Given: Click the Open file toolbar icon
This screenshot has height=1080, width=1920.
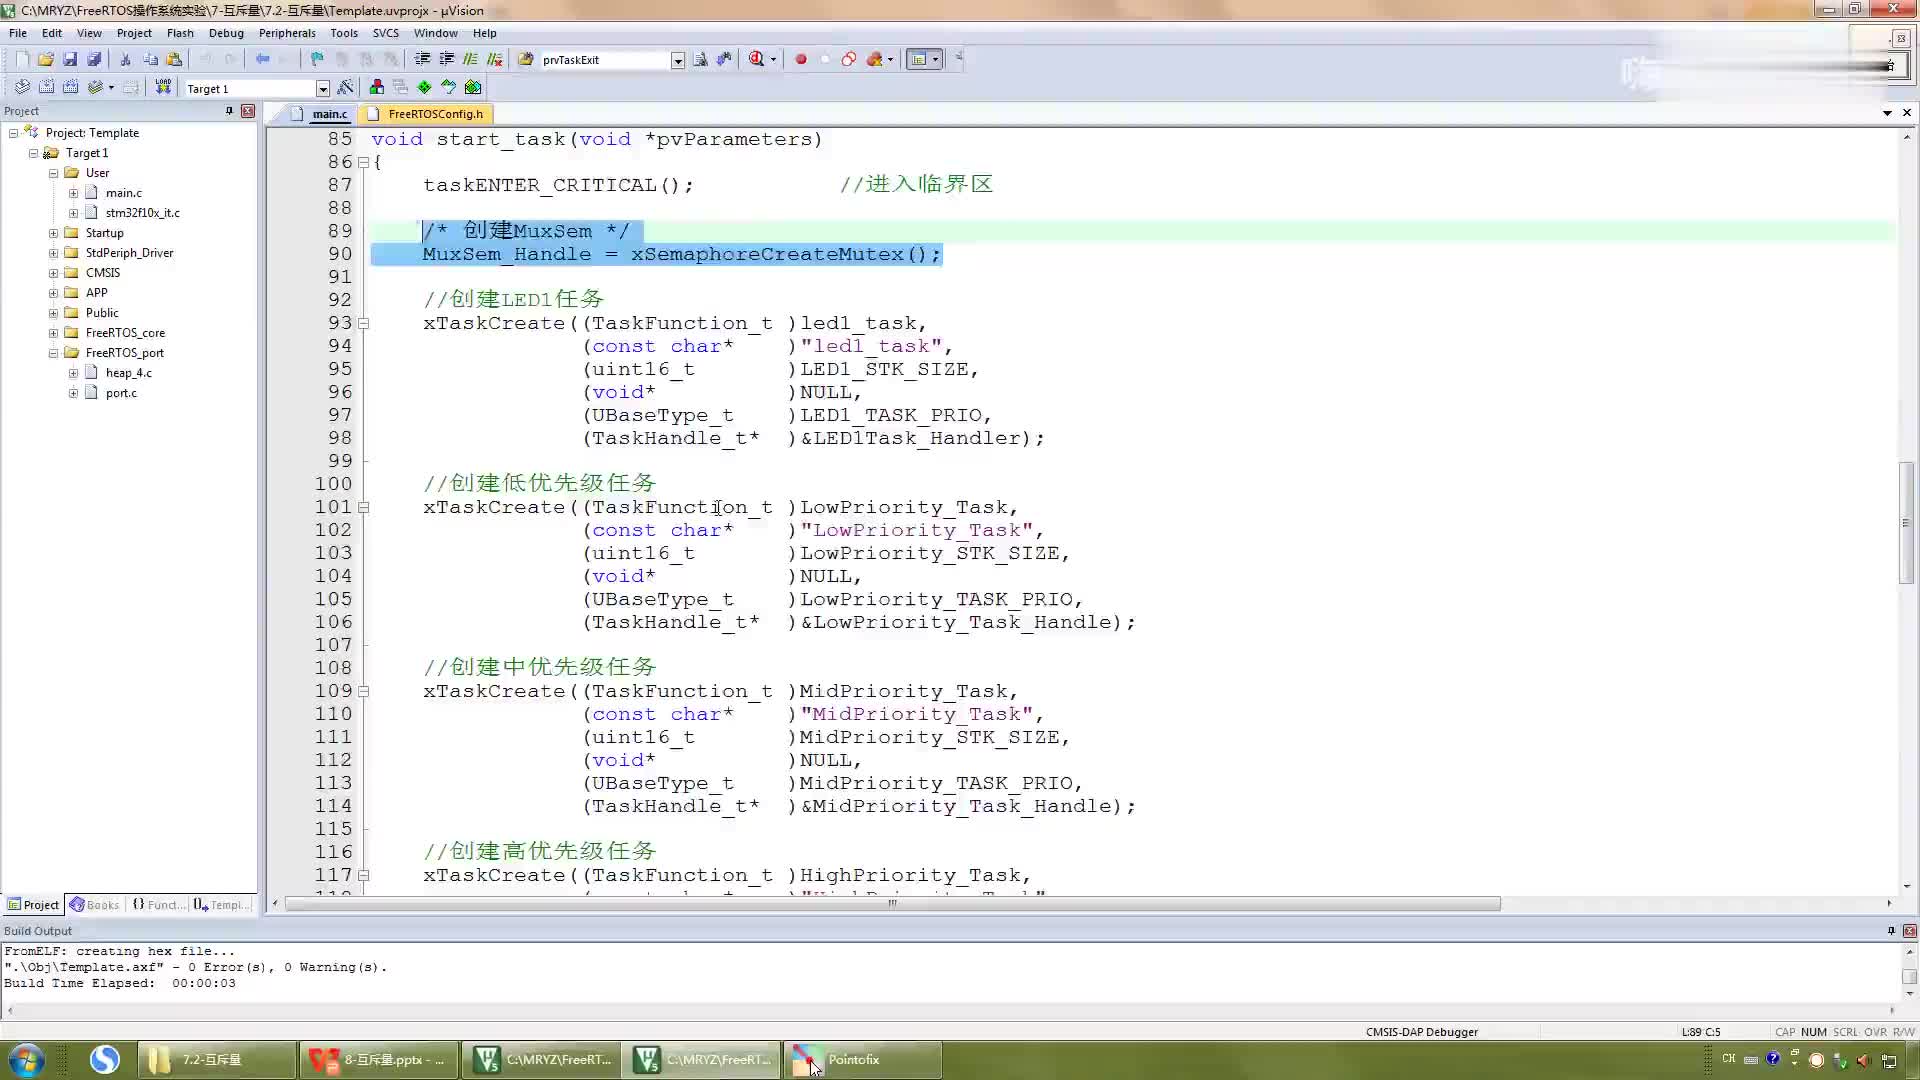Looking at the screenshot, I should pyautogui.click(x=46, y=59).
